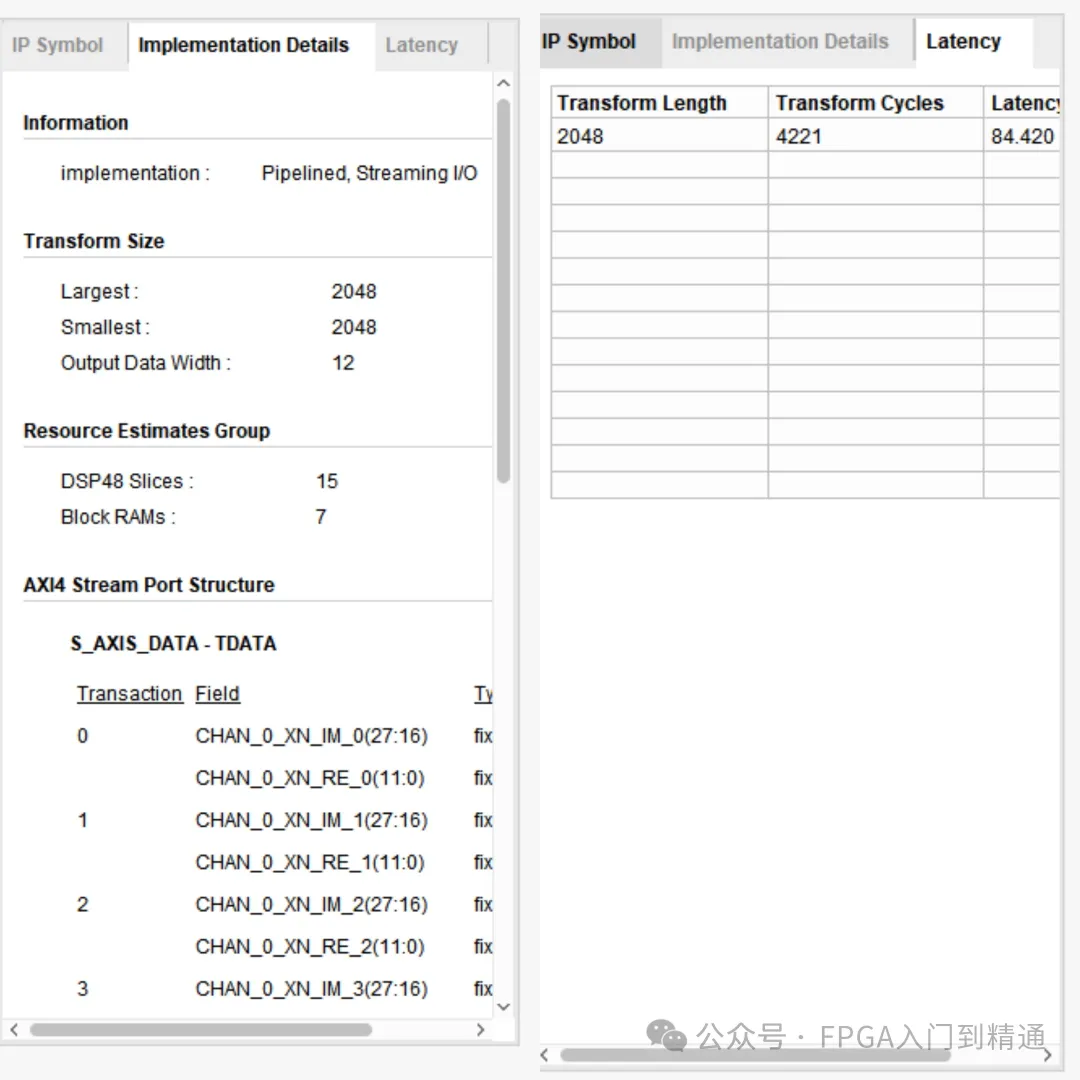
Task: Click the Transaction column heading link
Action: 129,694
